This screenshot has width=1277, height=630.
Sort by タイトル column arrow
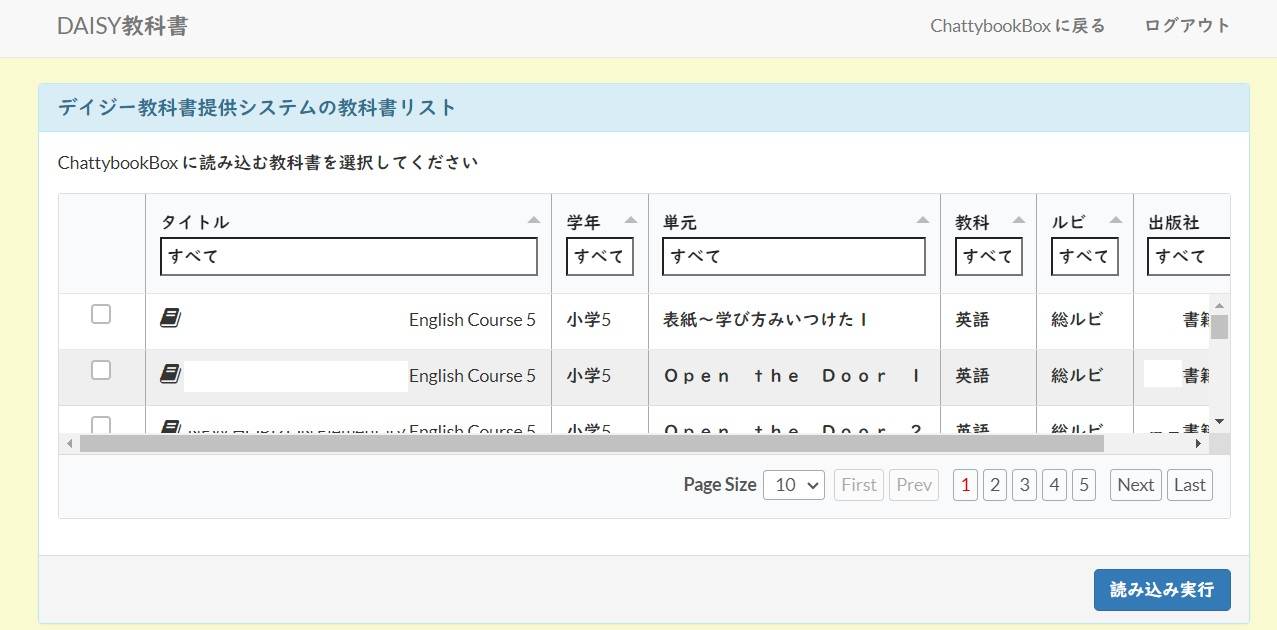tap(534, 220)
